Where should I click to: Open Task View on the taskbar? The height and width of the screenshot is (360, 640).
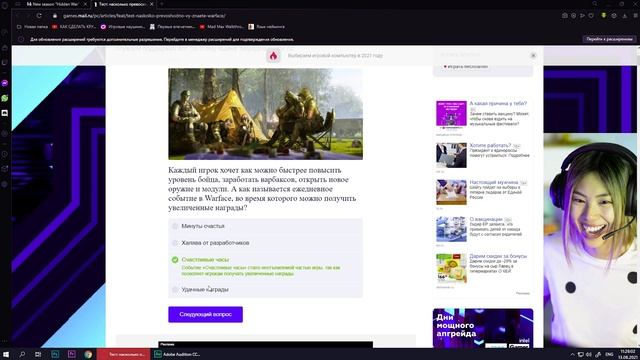[x=38, y=354]
